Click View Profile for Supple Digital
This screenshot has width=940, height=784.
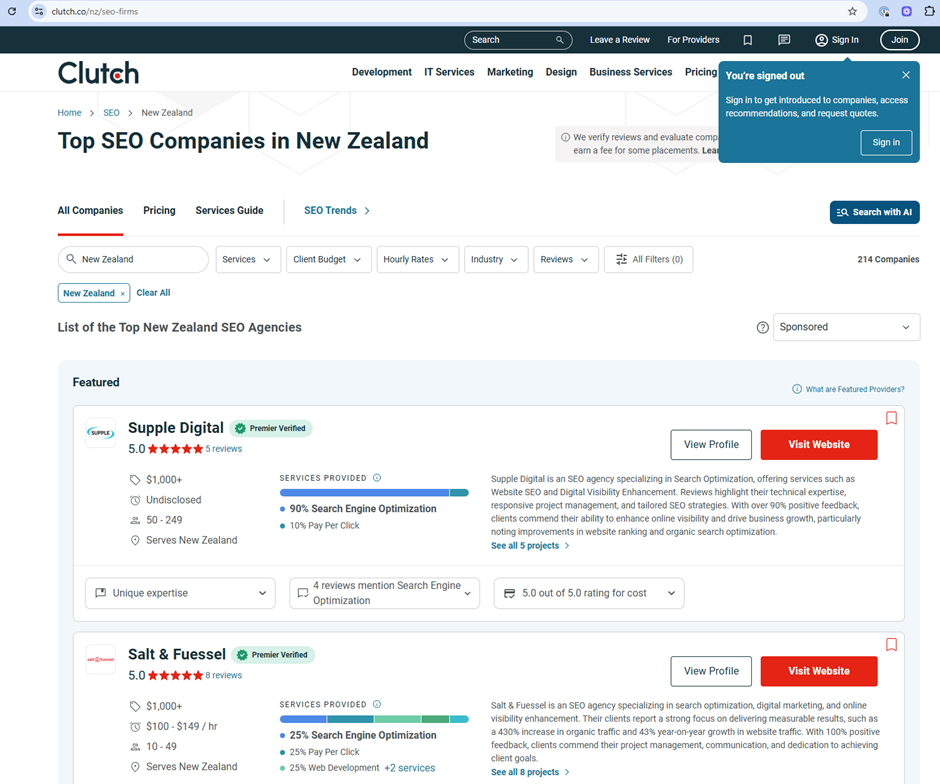point(711,445)
